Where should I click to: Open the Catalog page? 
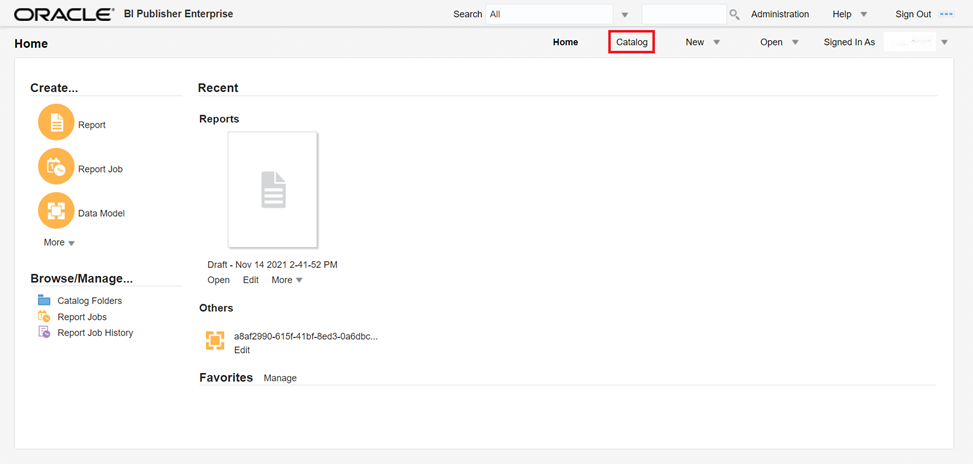point(632,42)
